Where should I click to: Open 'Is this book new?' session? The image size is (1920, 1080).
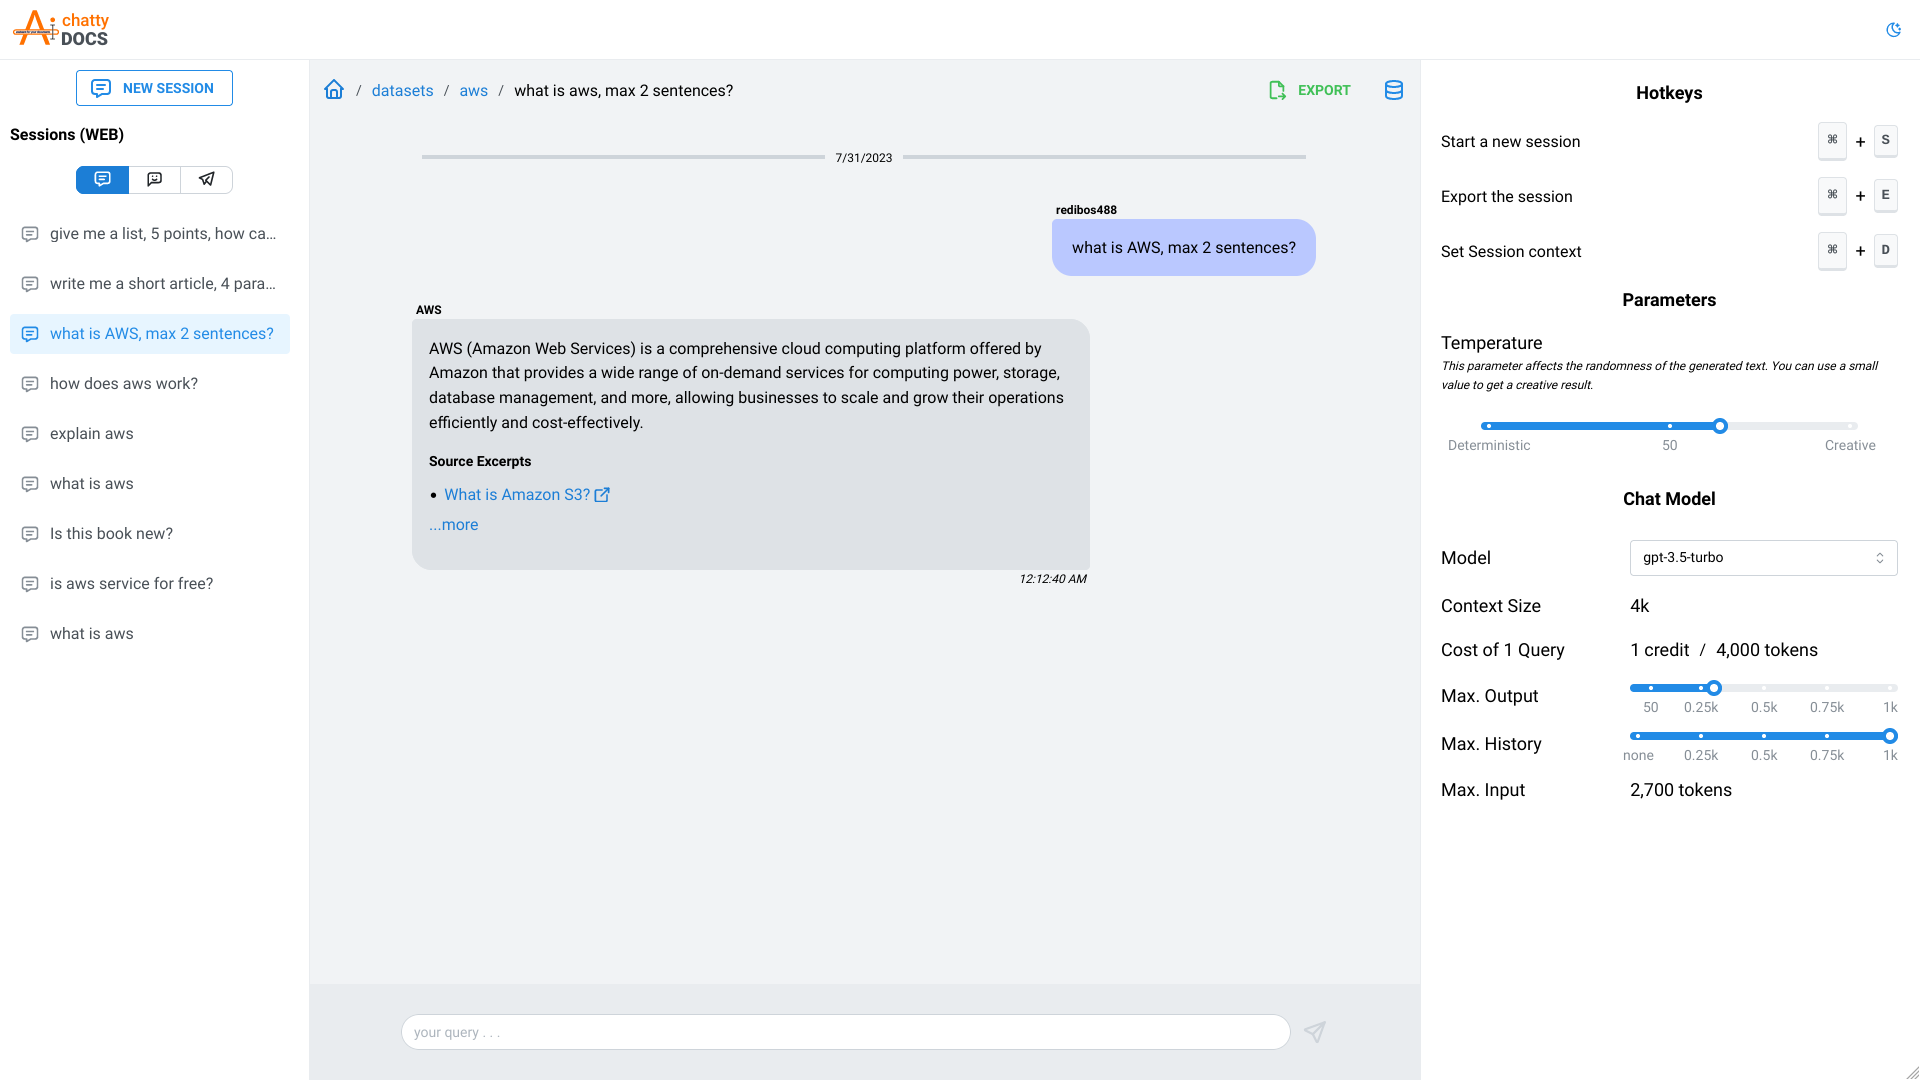coord(111,534)
